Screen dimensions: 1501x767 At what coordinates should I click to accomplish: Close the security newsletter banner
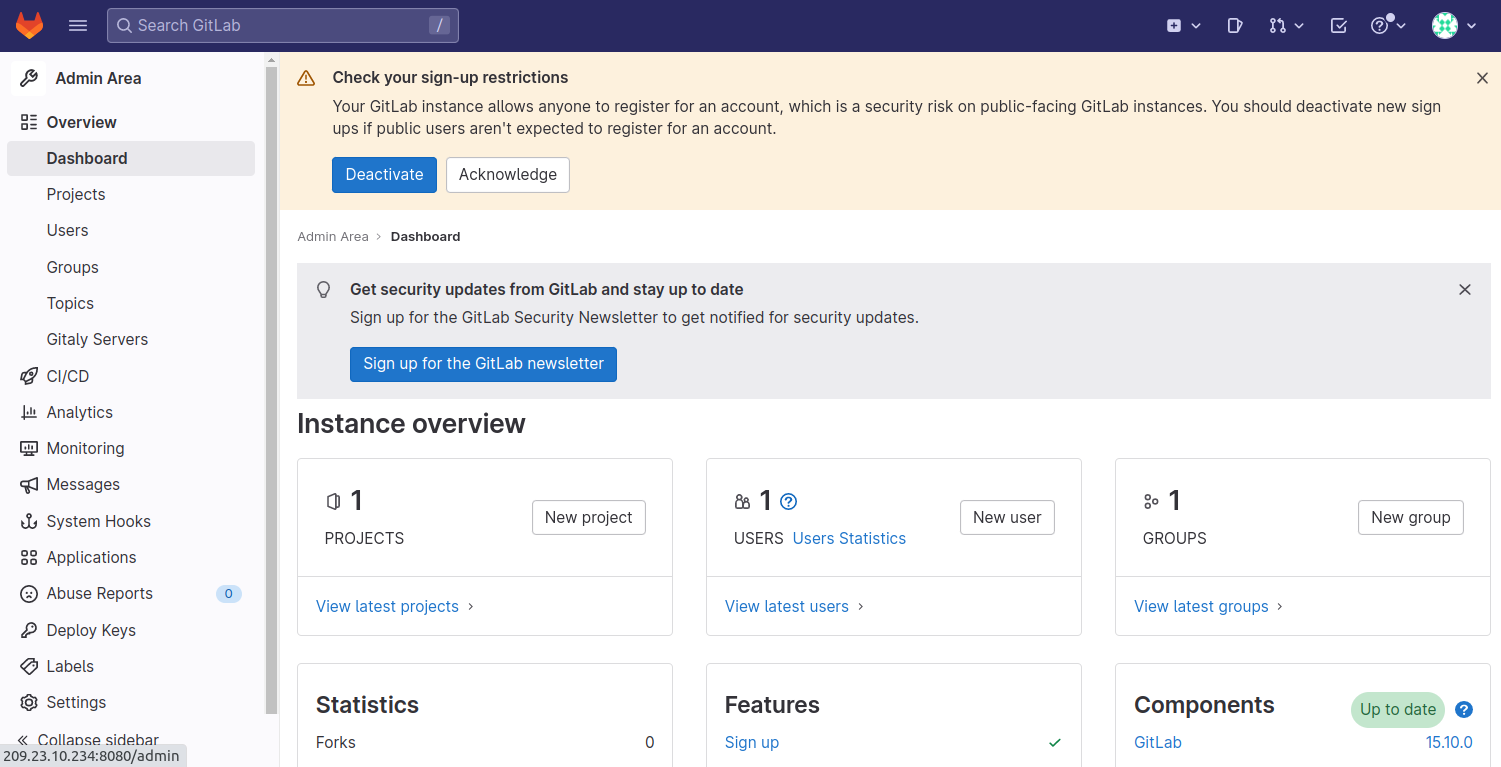coord(1465,290)
